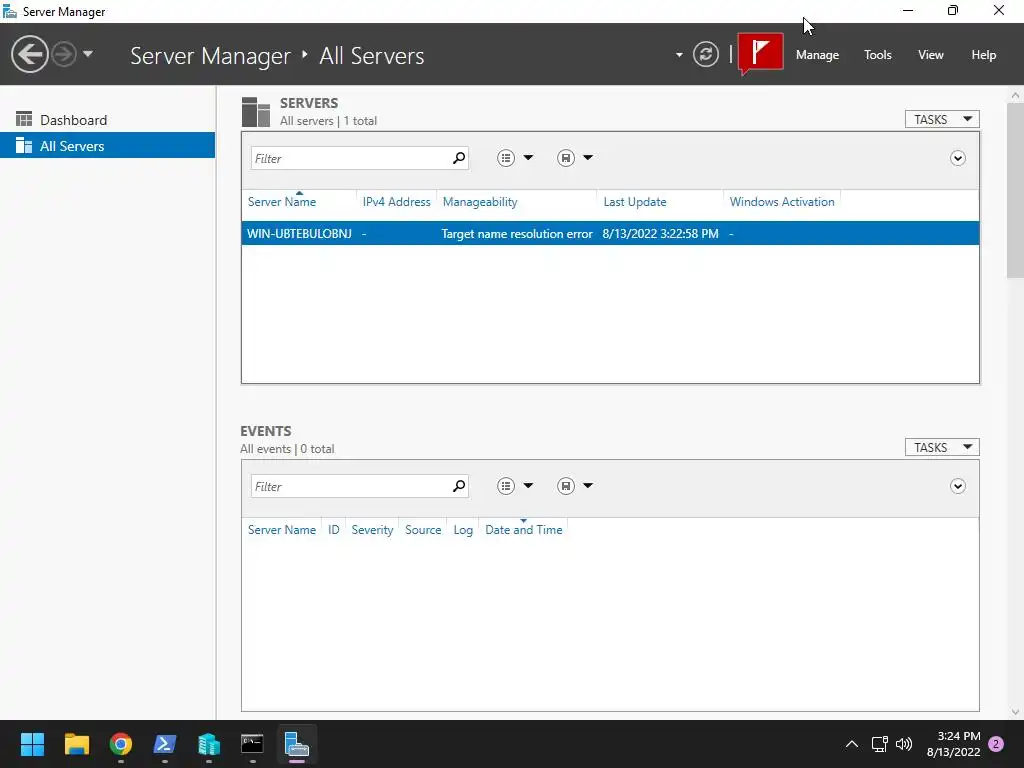Open File Explorer from the taskbar
Image resolution: width=1024 pixels, height=768 pixels.
click(76, 744)
